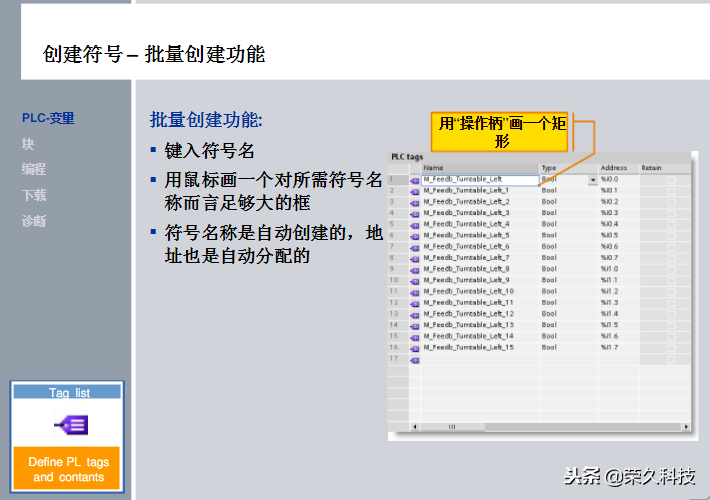
Task: Click the tag icon beside M_Feedb_Turntable_Left_3
Action: tap(415, 214)
